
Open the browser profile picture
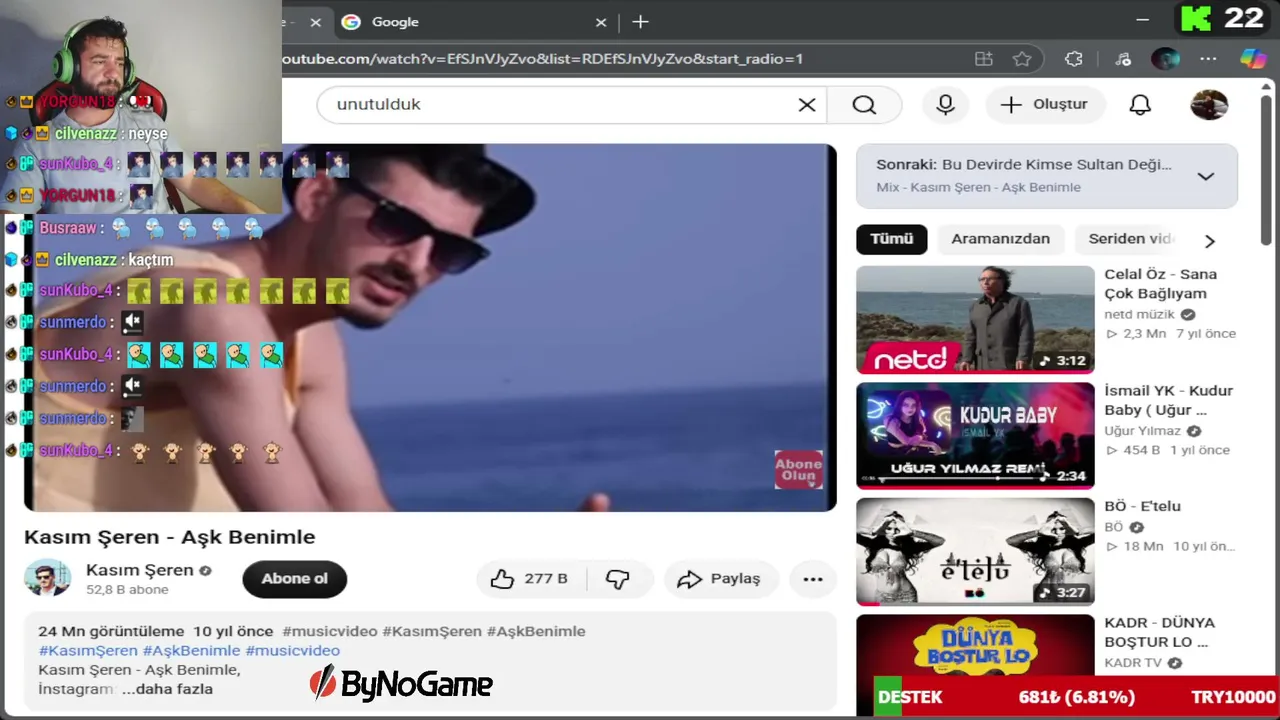point(1165,59)
